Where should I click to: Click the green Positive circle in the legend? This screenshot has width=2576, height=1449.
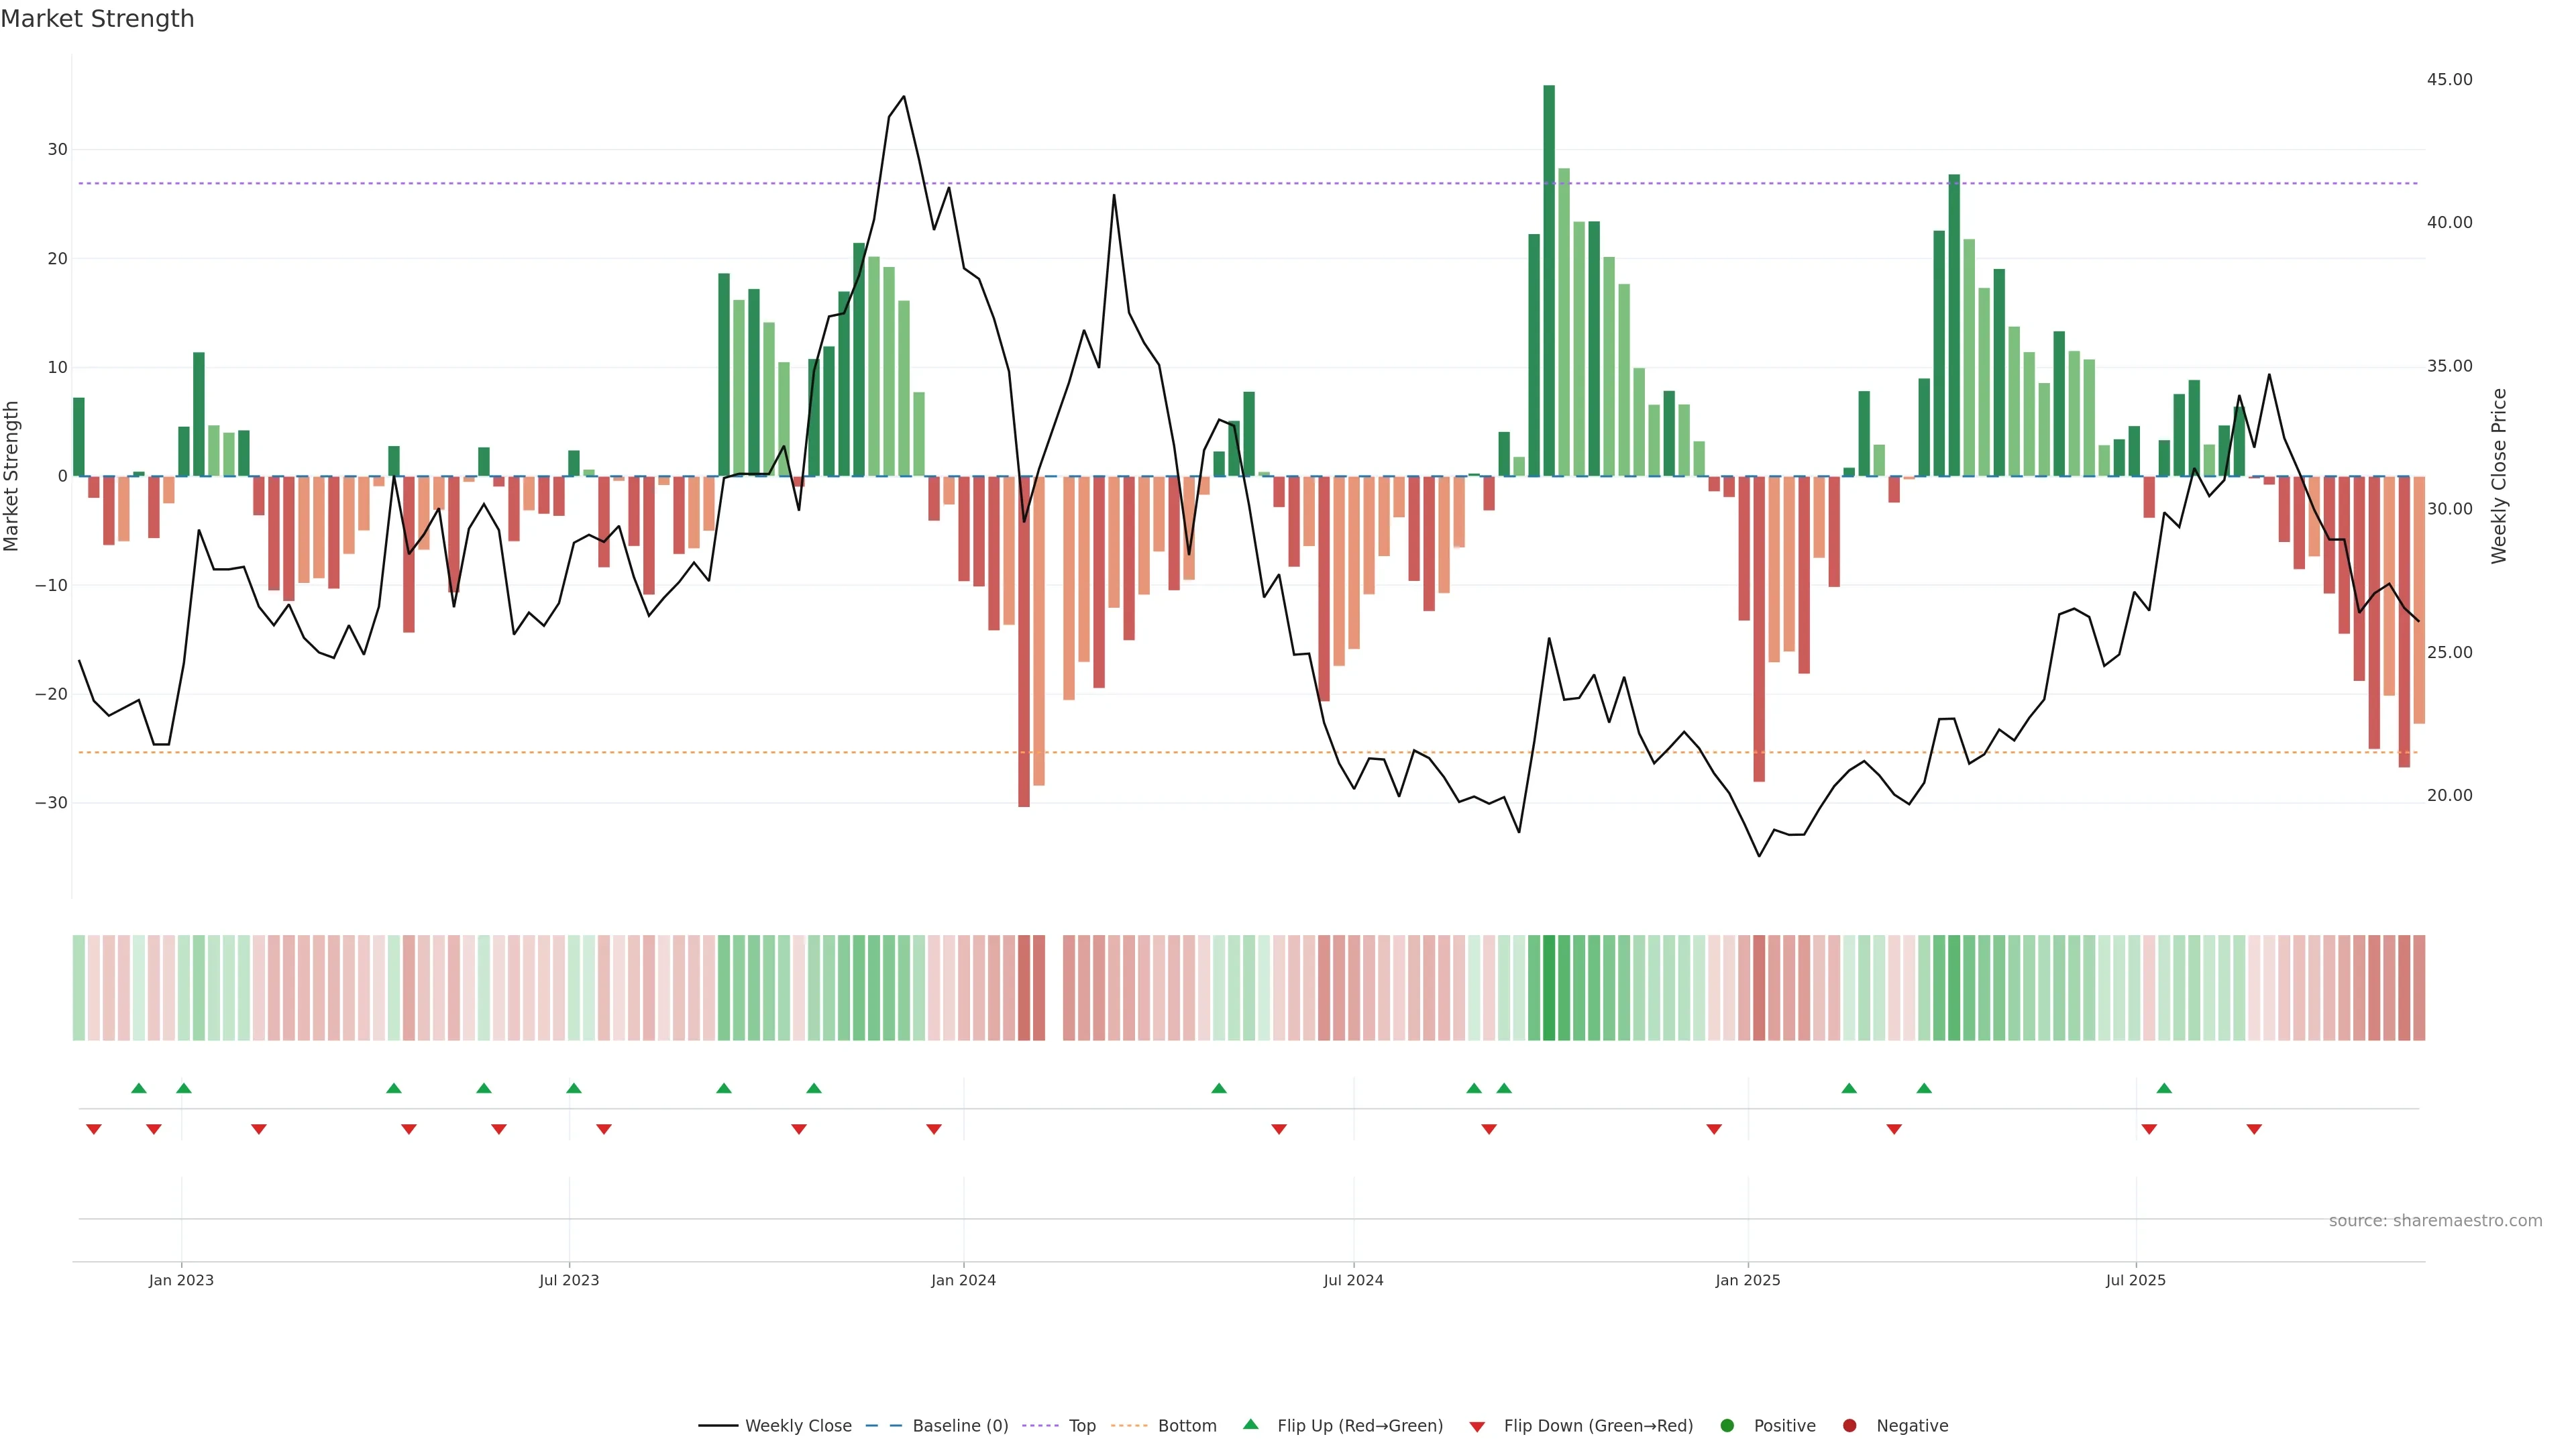(1727, 1425)
